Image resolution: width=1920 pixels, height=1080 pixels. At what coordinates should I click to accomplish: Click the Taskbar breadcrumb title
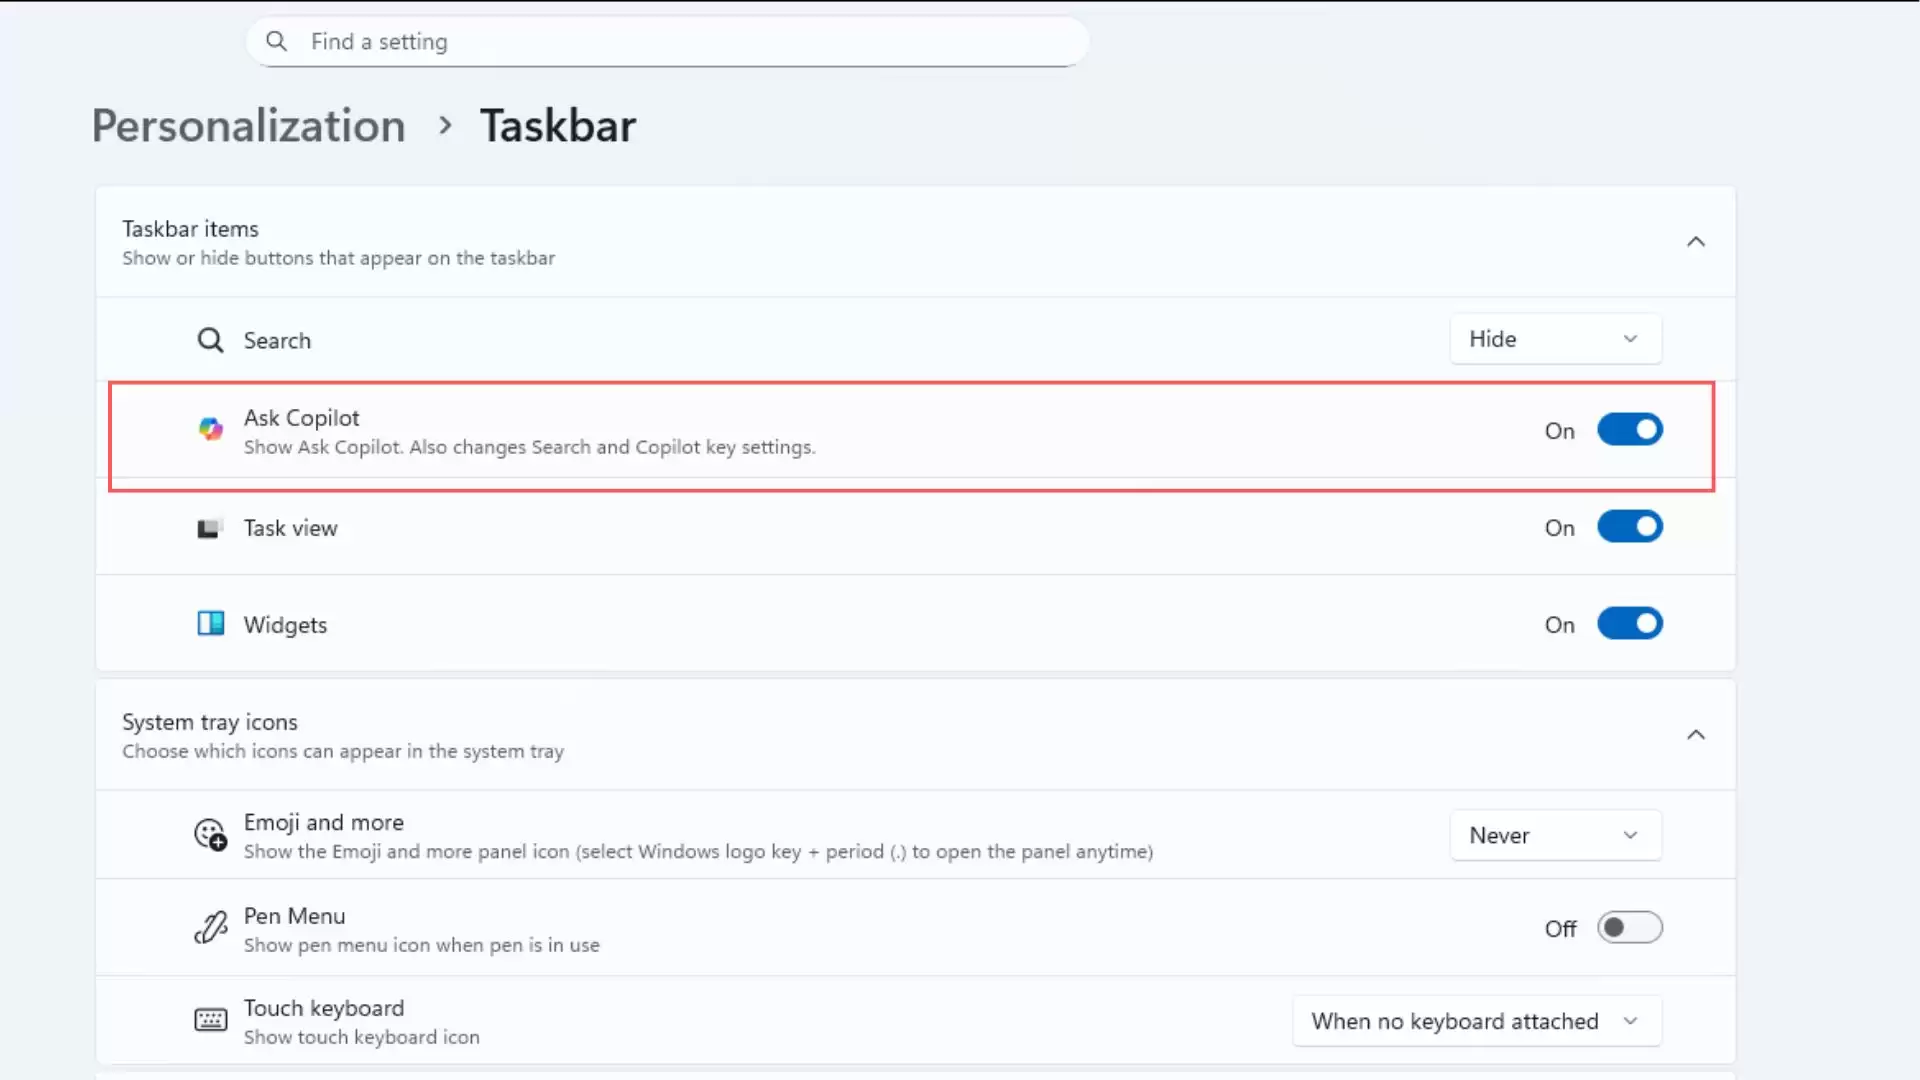click(x=558, y=126)
